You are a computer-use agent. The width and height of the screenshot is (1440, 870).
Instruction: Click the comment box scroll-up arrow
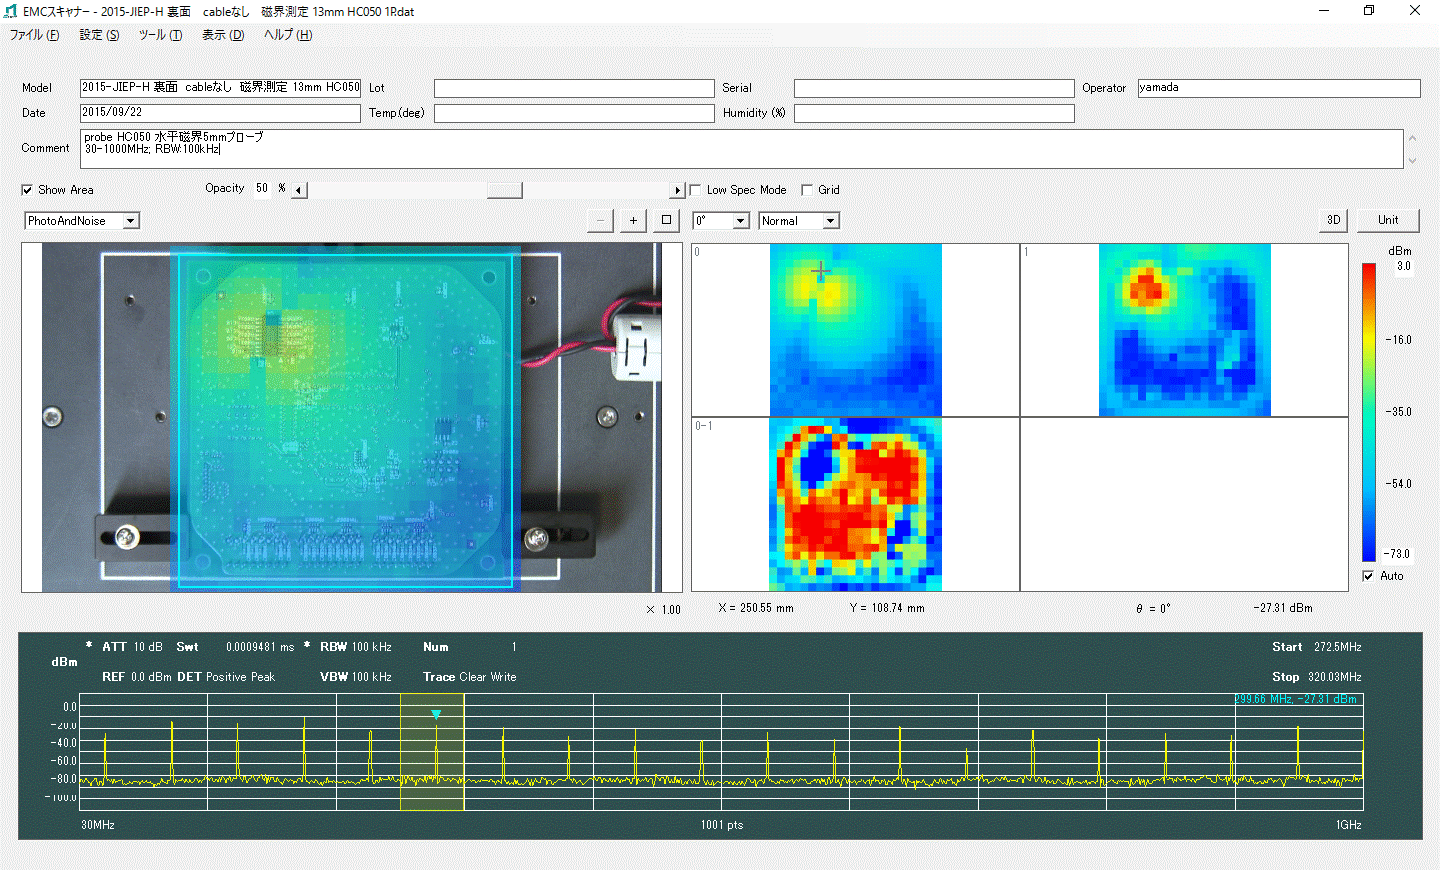(x=1412, y=136)
